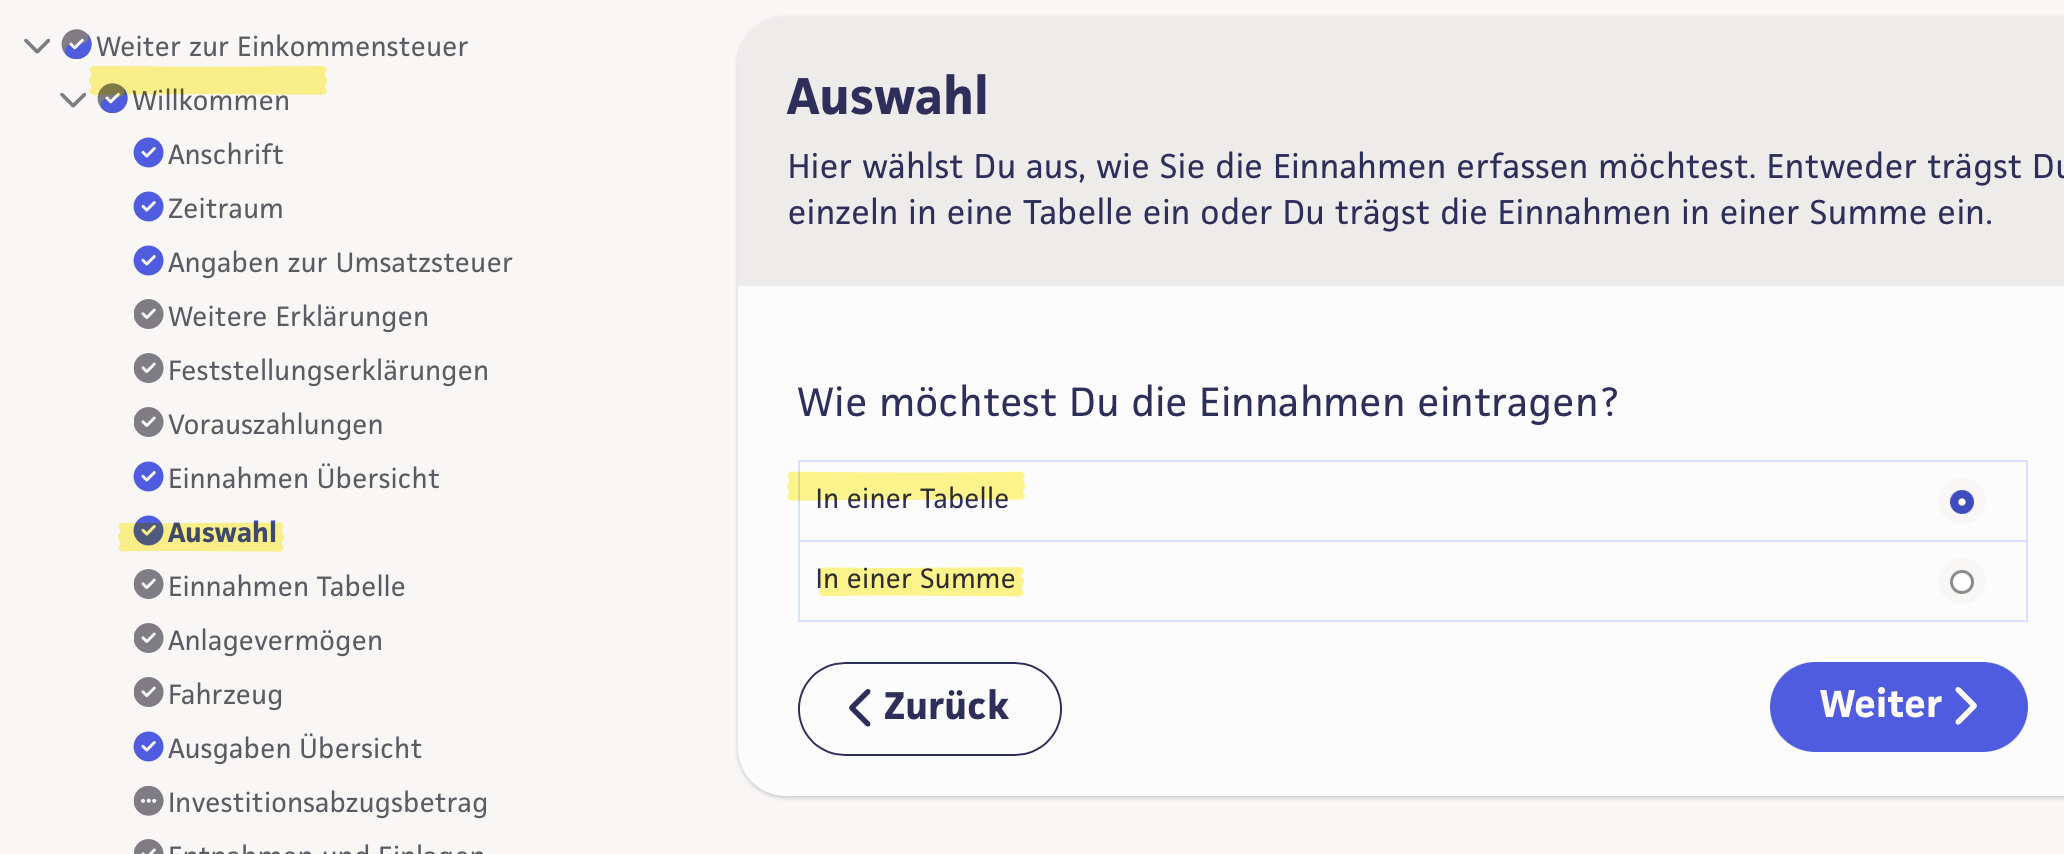
Task: Click the gray checkmark beside Feststellungserklärungen
Action: point(148,369)
